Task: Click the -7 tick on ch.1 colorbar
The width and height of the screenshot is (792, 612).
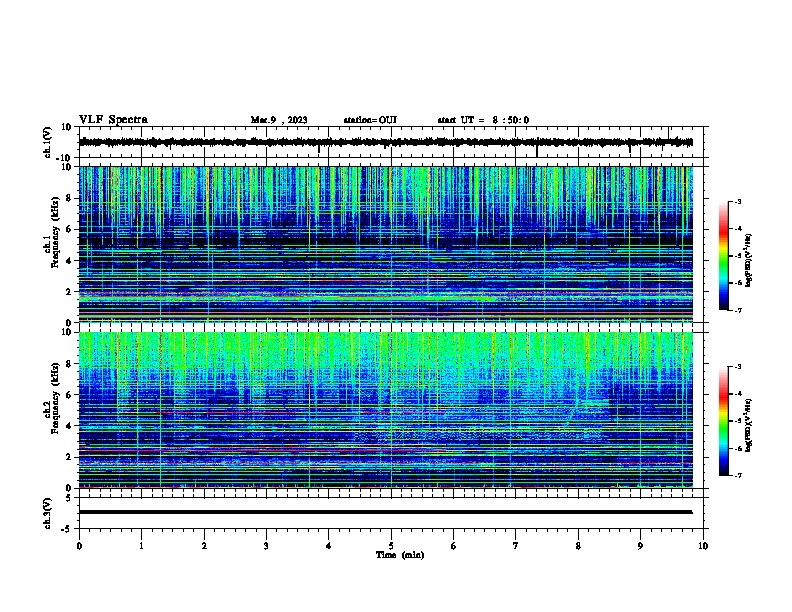Action: click(738, 310)
